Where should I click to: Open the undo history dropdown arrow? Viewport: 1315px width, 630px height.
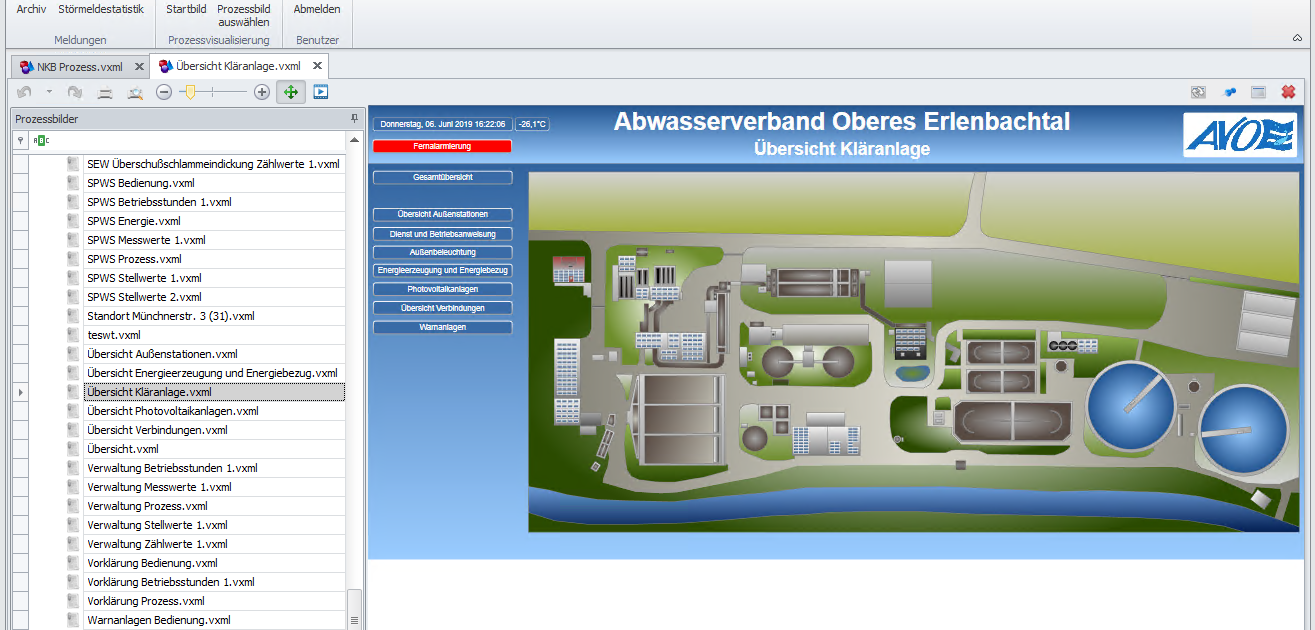point(49,92)
